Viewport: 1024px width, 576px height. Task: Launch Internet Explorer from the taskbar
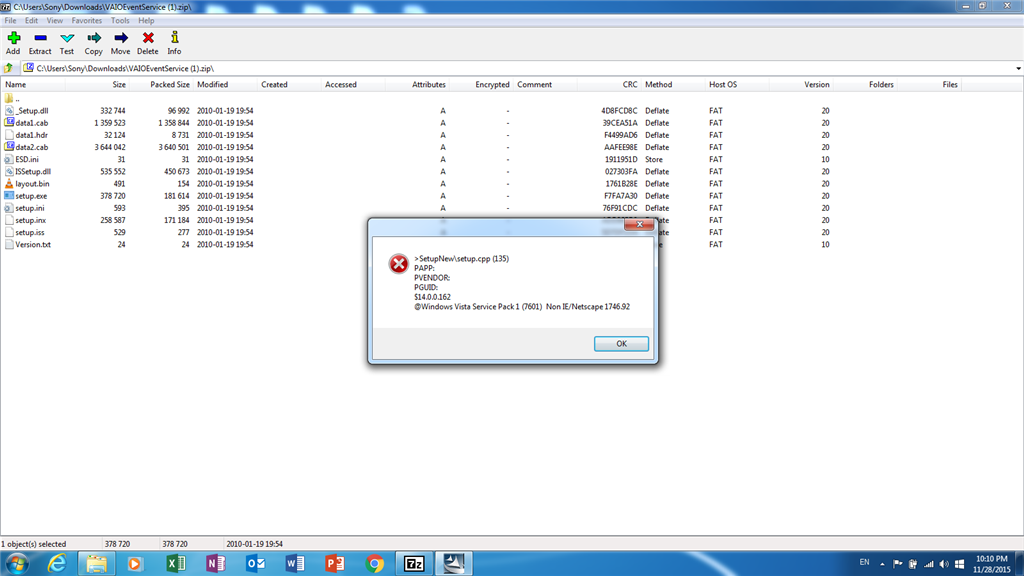(57, 563)
